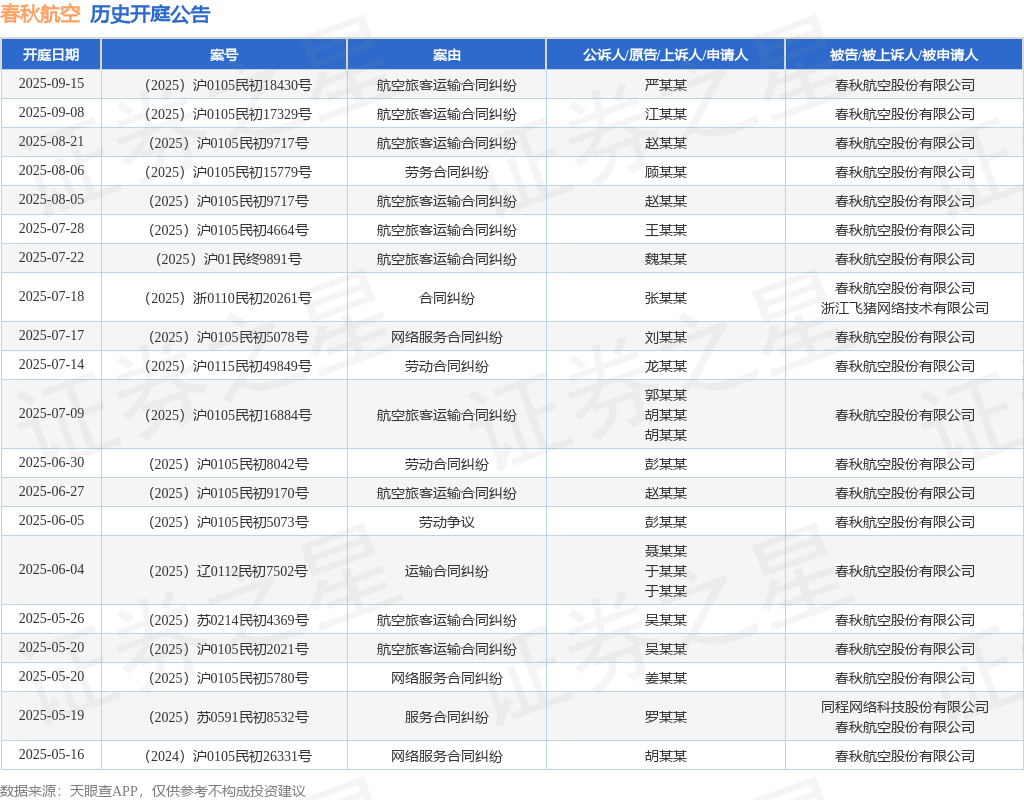Click defendant 同程网络科技股份有限公司
The height and width of the screenshot is (800, 1024).
[904, 707]
